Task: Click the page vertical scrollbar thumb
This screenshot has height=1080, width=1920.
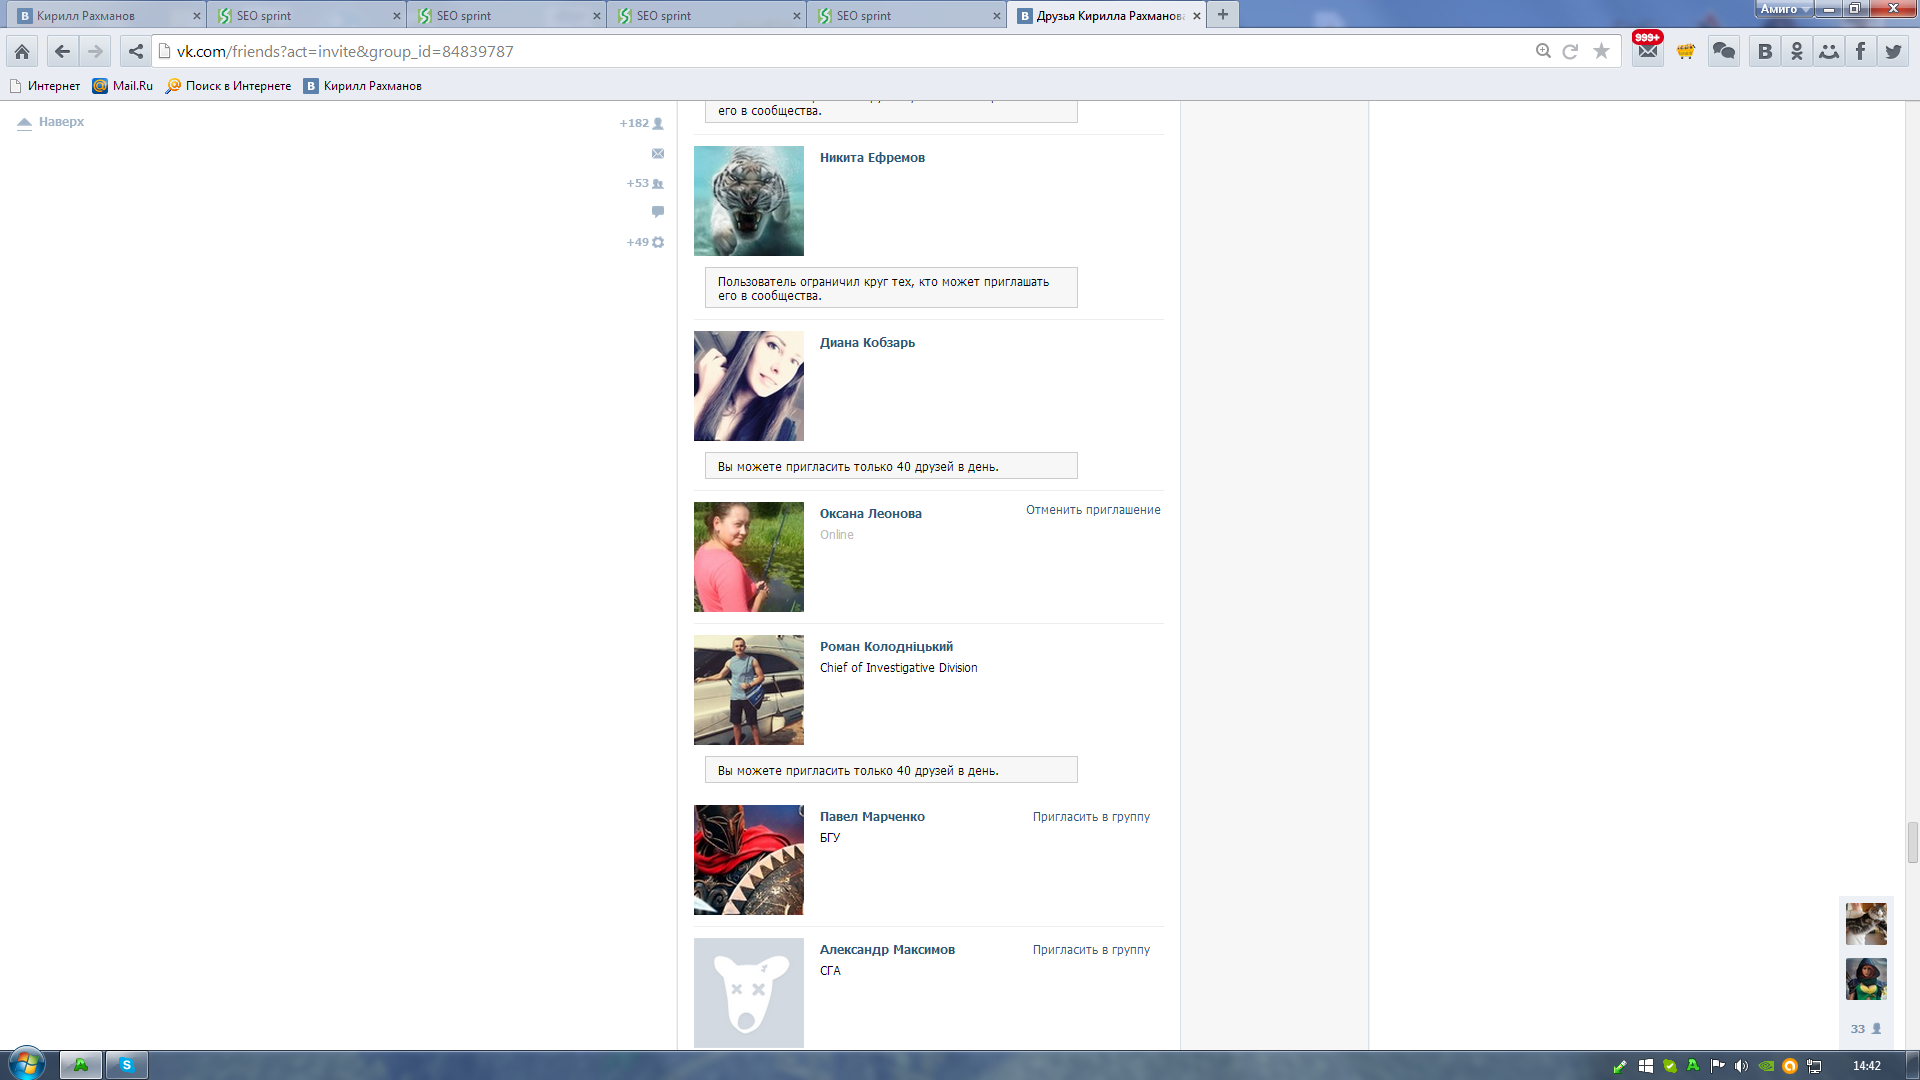Action: coord(1912,842)
